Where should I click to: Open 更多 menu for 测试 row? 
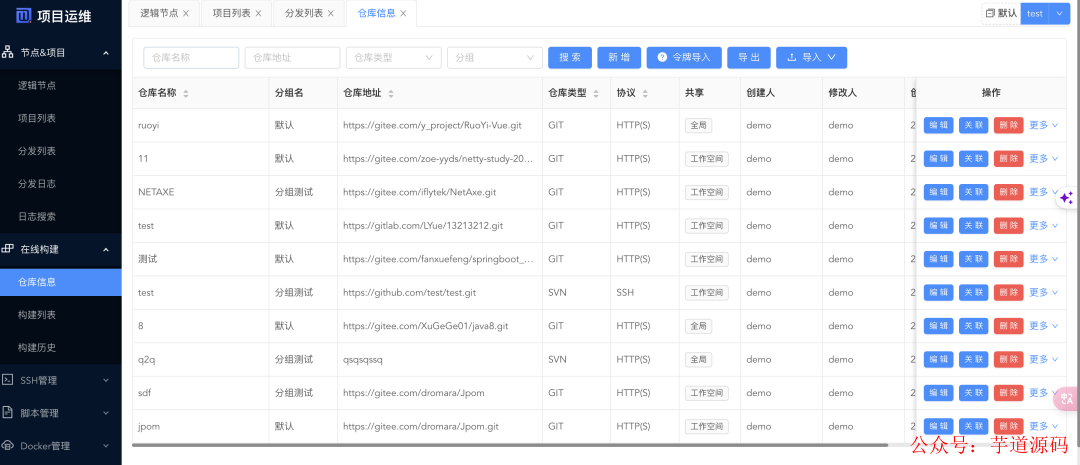1043,258
